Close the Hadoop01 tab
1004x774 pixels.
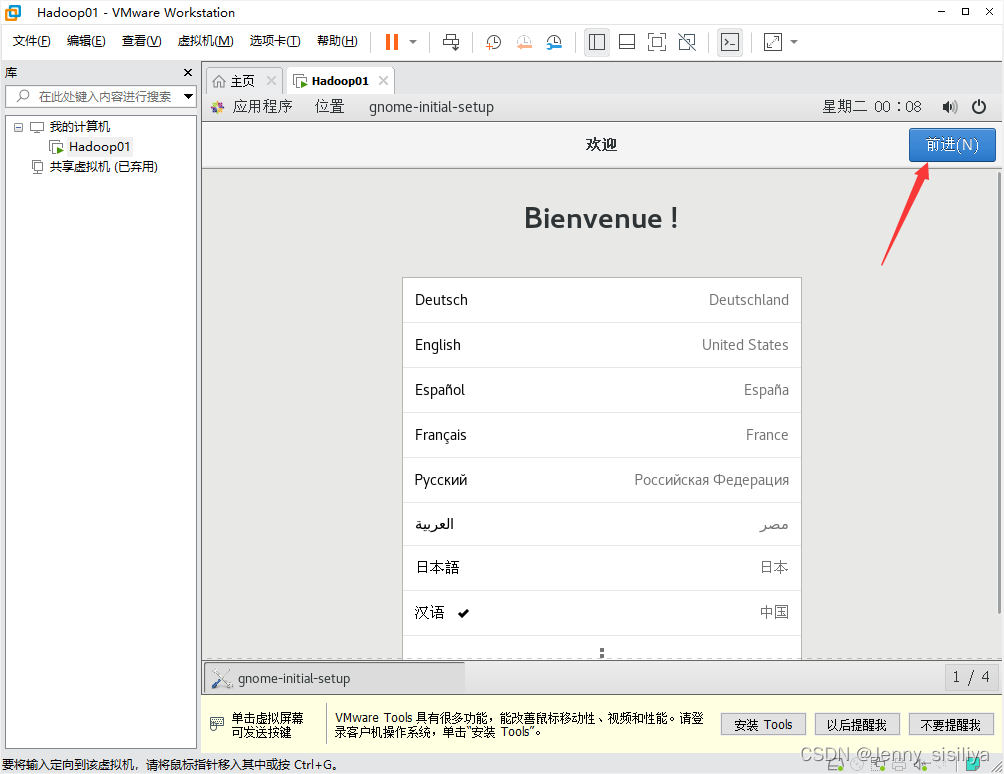[x=384, y=81]
